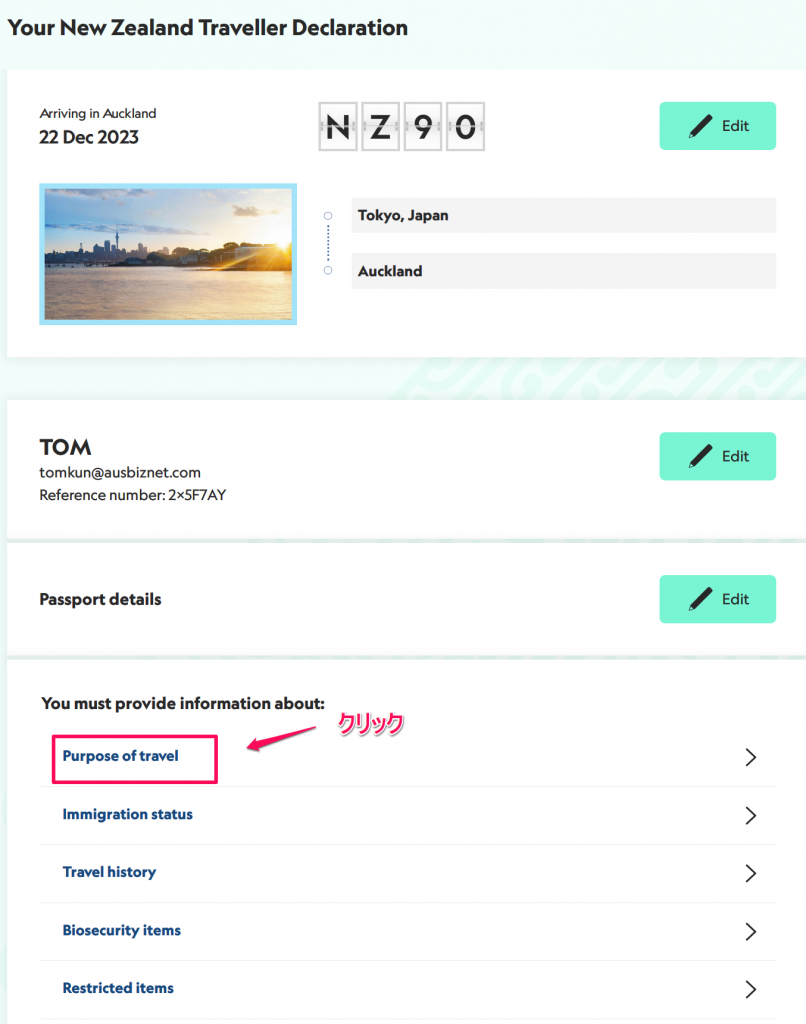The width and height of the screenshot is (806, 1024).
Task: Open the Purpose of travel section
Action: coord(120,756)
